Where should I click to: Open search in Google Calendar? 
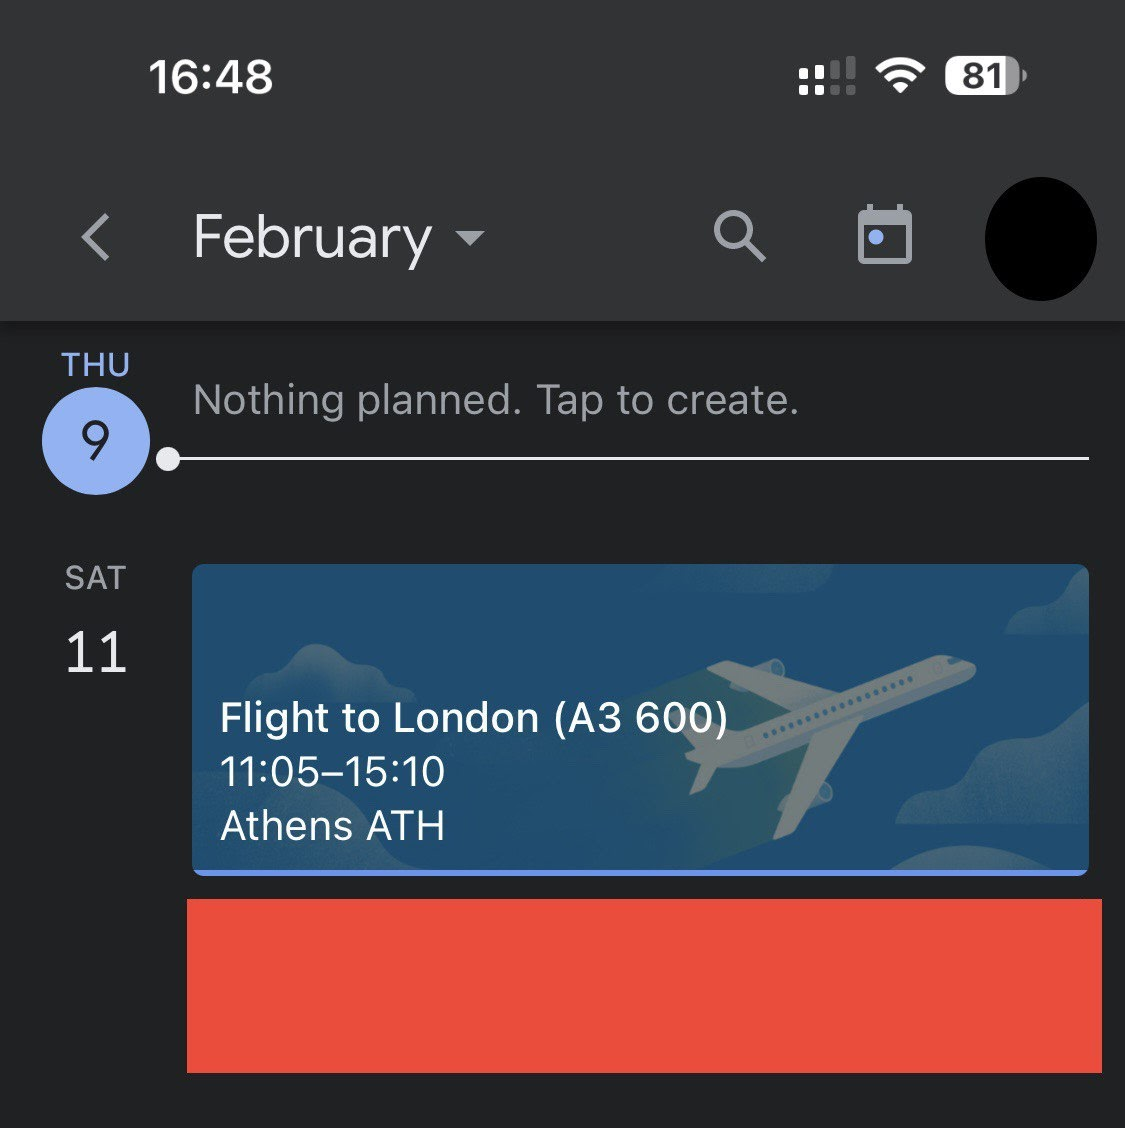coord(739,236)
